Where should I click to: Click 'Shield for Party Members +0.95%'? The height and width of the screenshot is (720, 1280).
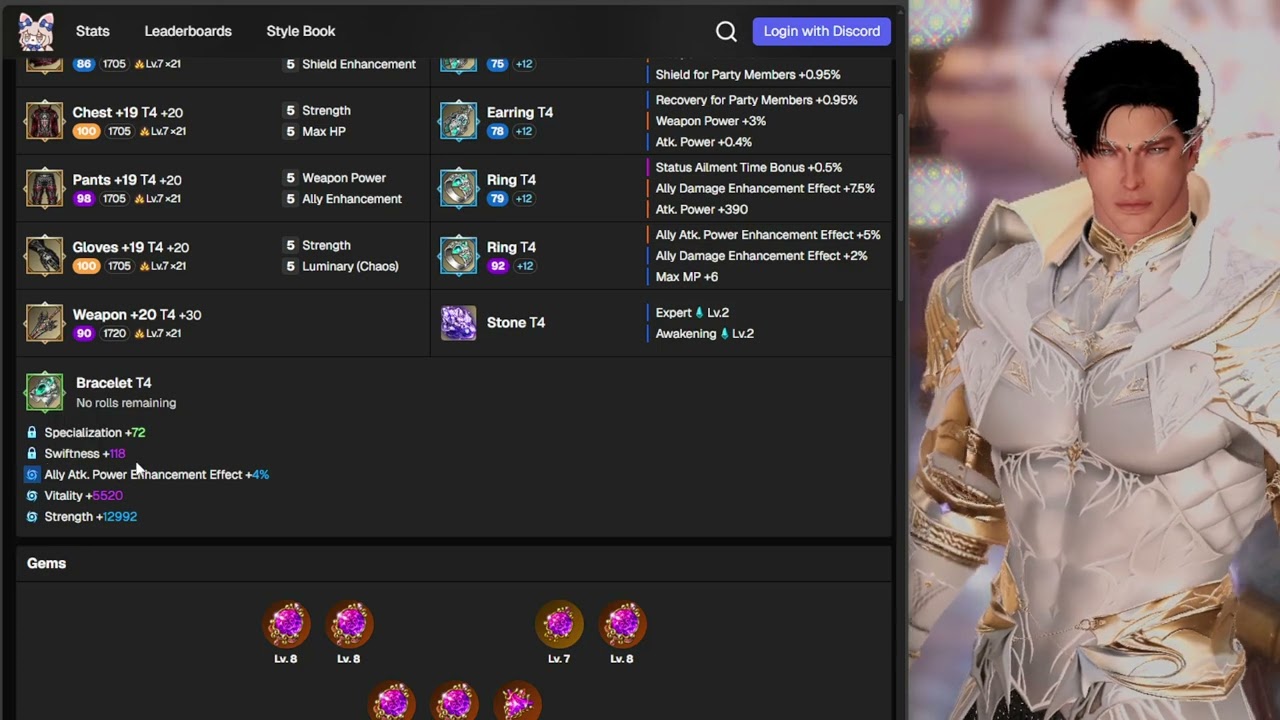(748, 75)
